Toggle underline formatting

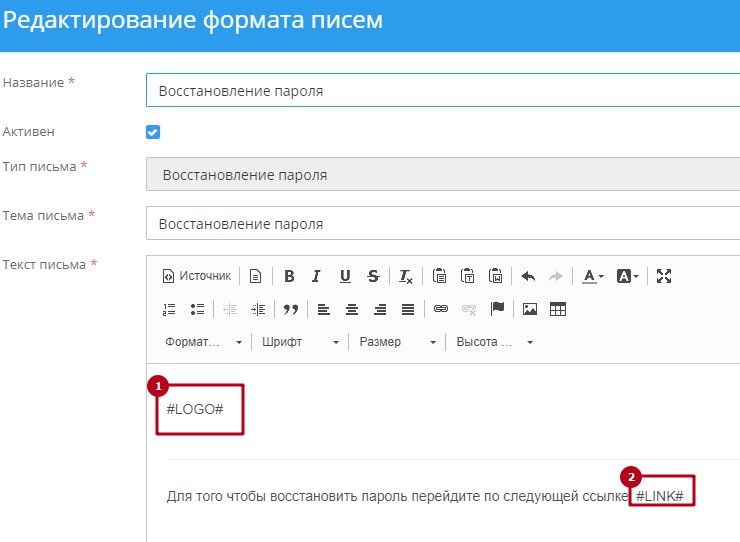(x=345, y=276)
